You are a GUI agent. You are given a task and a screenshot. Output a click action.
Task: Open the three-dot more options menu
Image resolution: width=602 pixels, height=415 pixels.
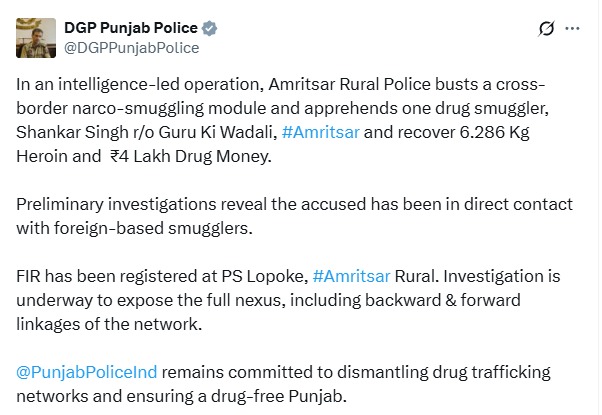click(x=572, y=29)
